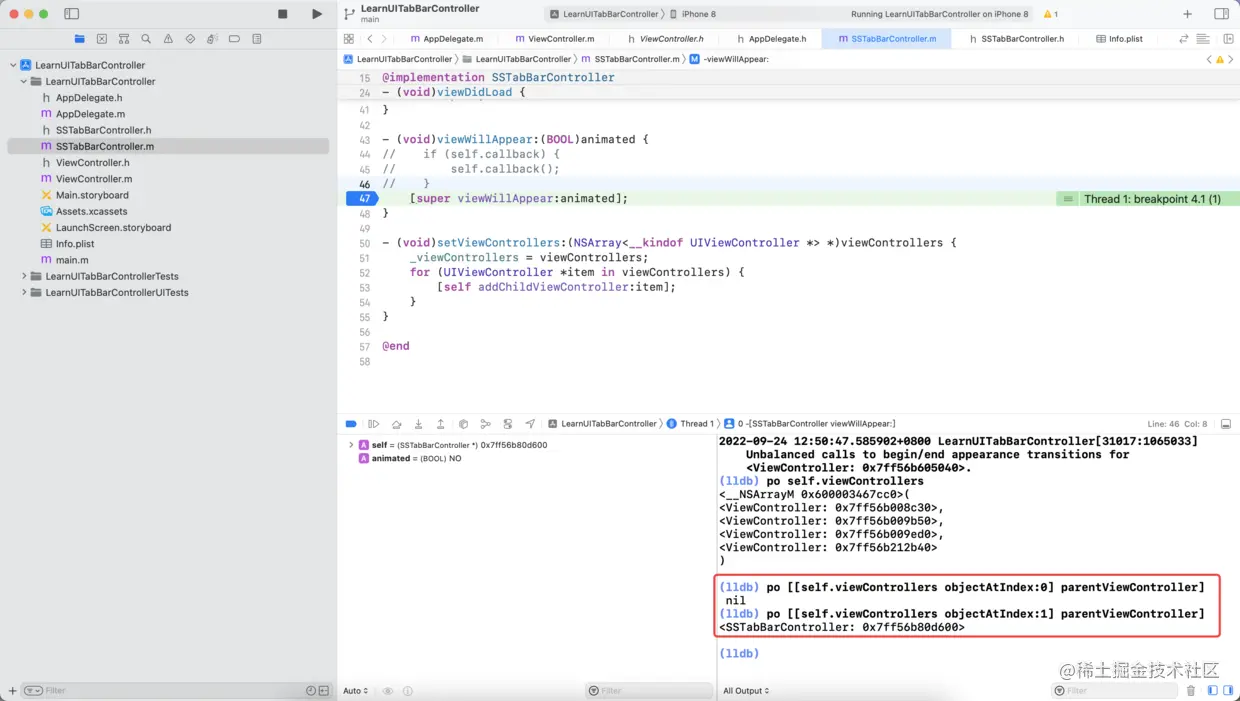The height and width of the screenshot is (701, 1240).
Task: Collapse the LearnUITabBarController project root
Action: (x=13, y=65)
